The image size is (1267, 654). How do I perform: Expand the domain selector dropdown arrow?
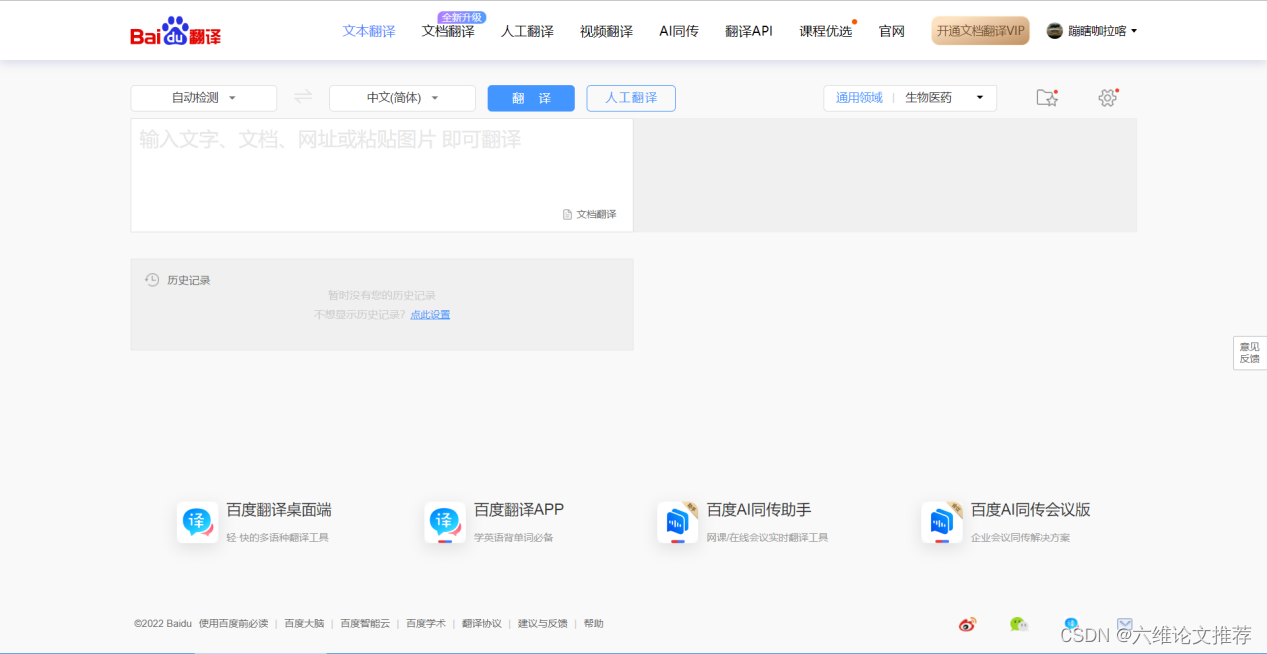pyautogui.click(x=980, y=98)
